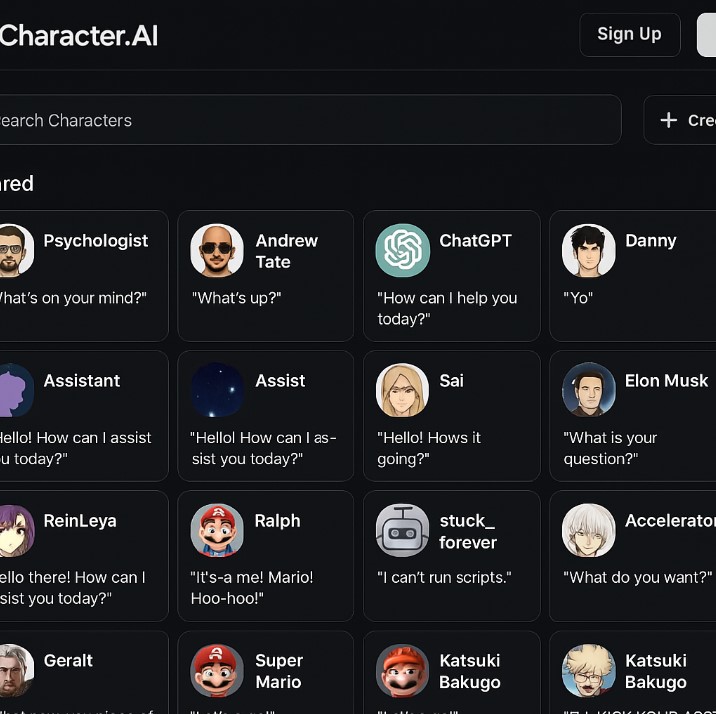Click "How can I help you today?" greeting
716x714 pixels.
[448, 309]
